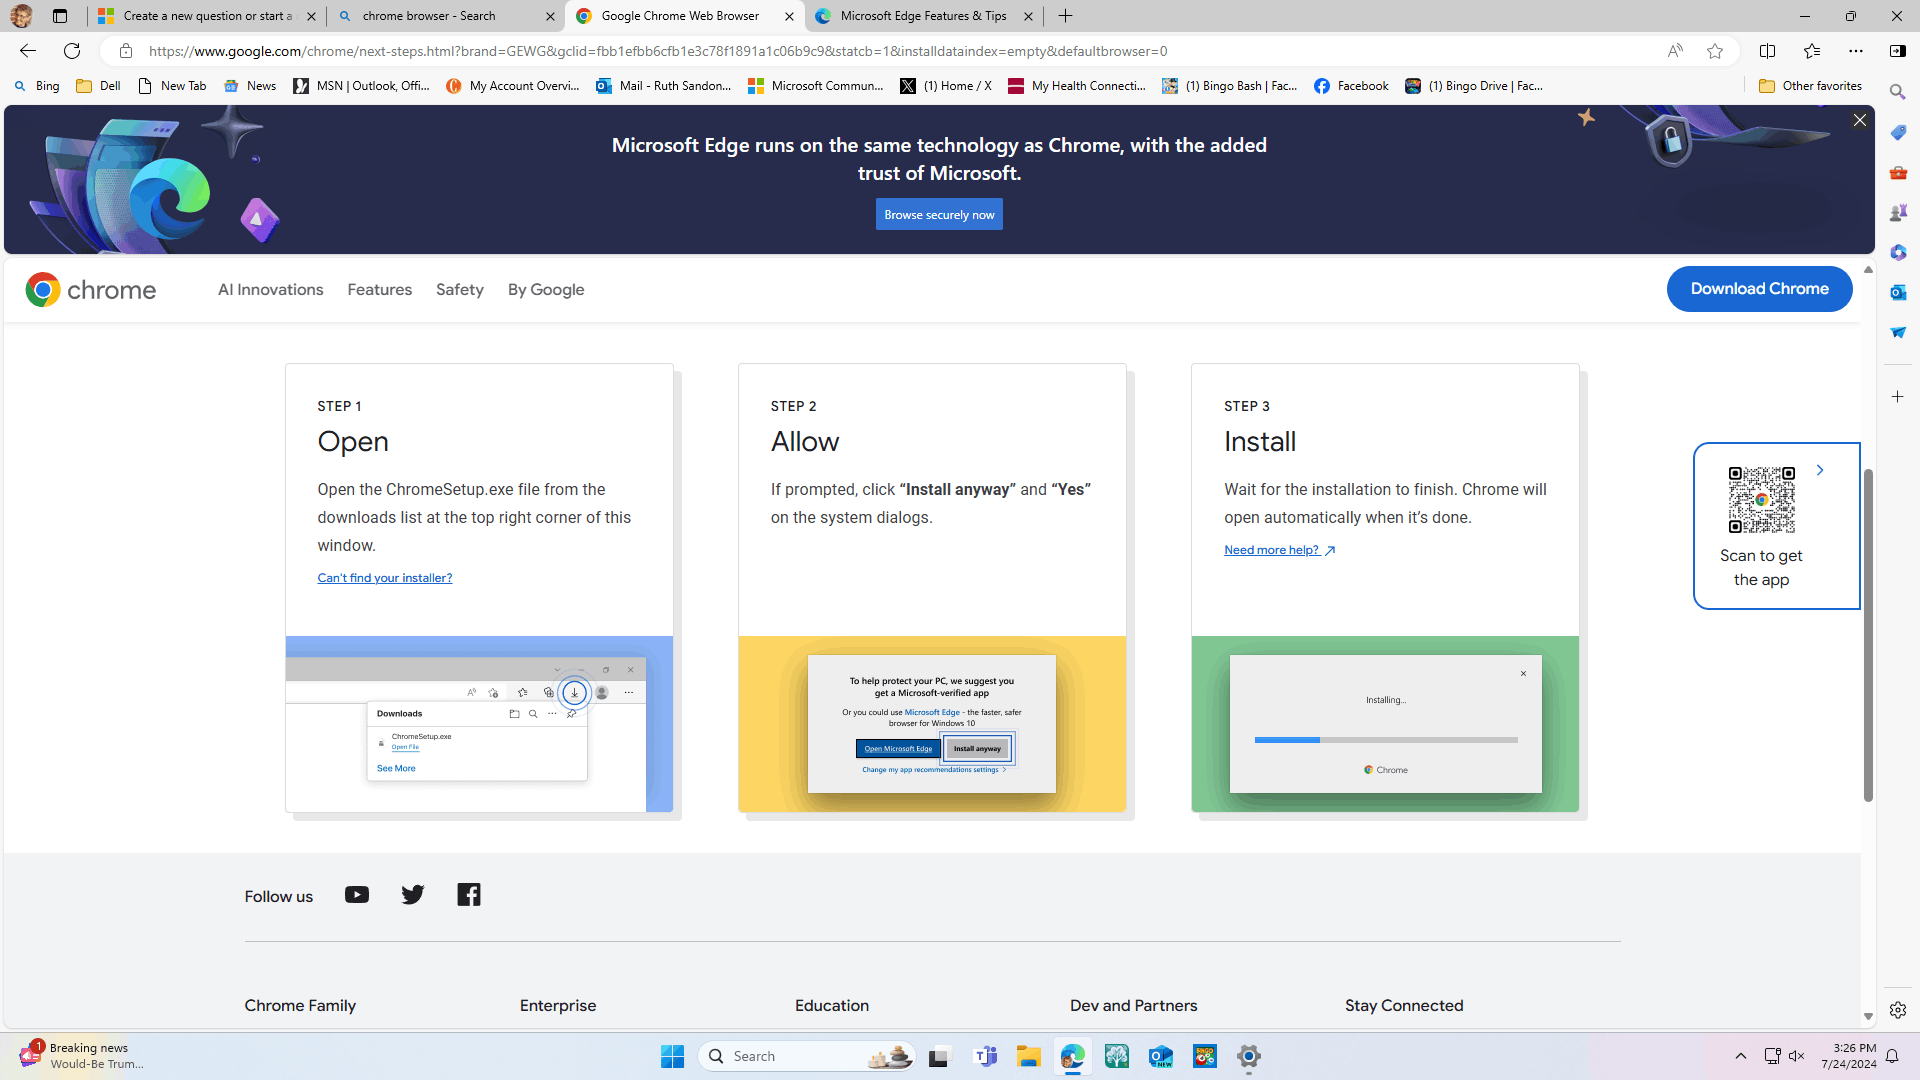This screenshot has height=1080, width=1920.
Task: Click Can't find your installer link
Action: tap(385, 578)
